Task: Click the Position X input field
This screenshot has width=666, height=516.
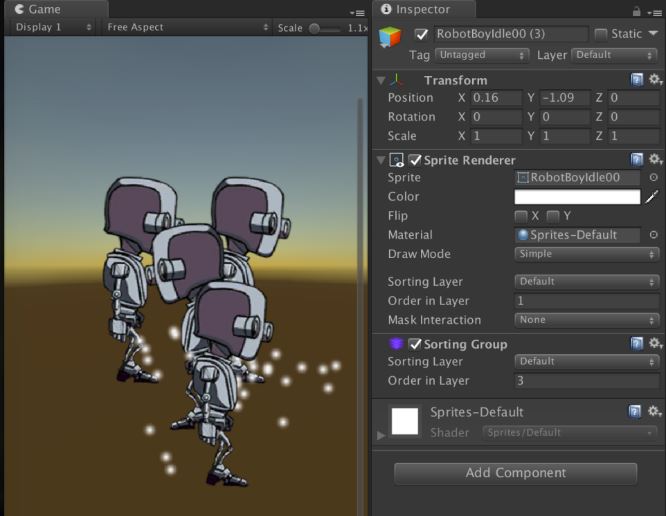Action: pyautogui.click(x=496, y=98)
